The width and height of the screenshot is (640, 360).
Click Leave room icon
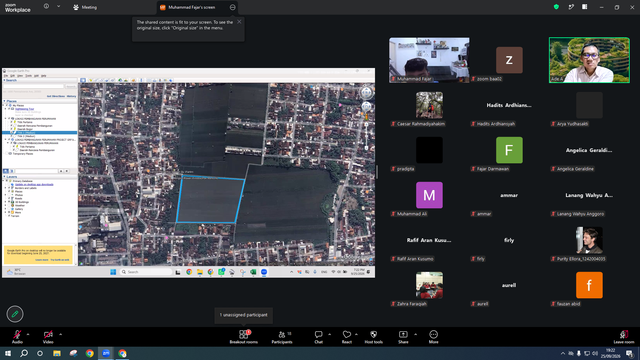tap(624, 337)
